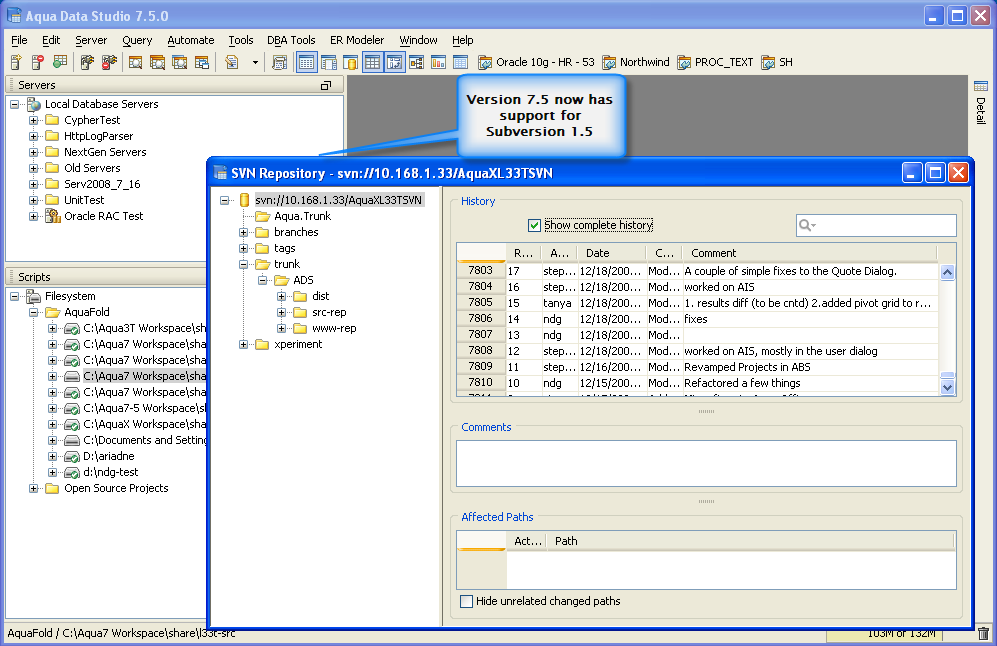Select the Aqua.Trunk folder
The height and width of the screenshot is (646, 997).
click(x=303, y=216)
